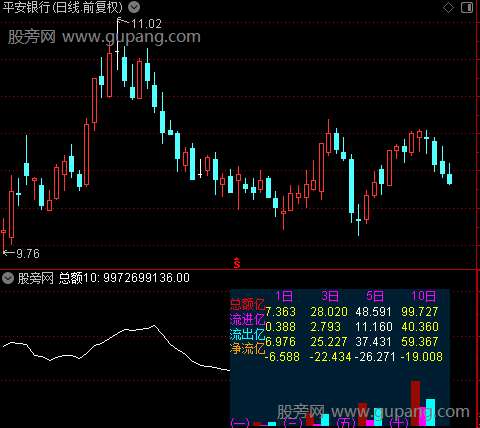
Task: Click the 流进亿 row label
Action: tap(247, 319)
